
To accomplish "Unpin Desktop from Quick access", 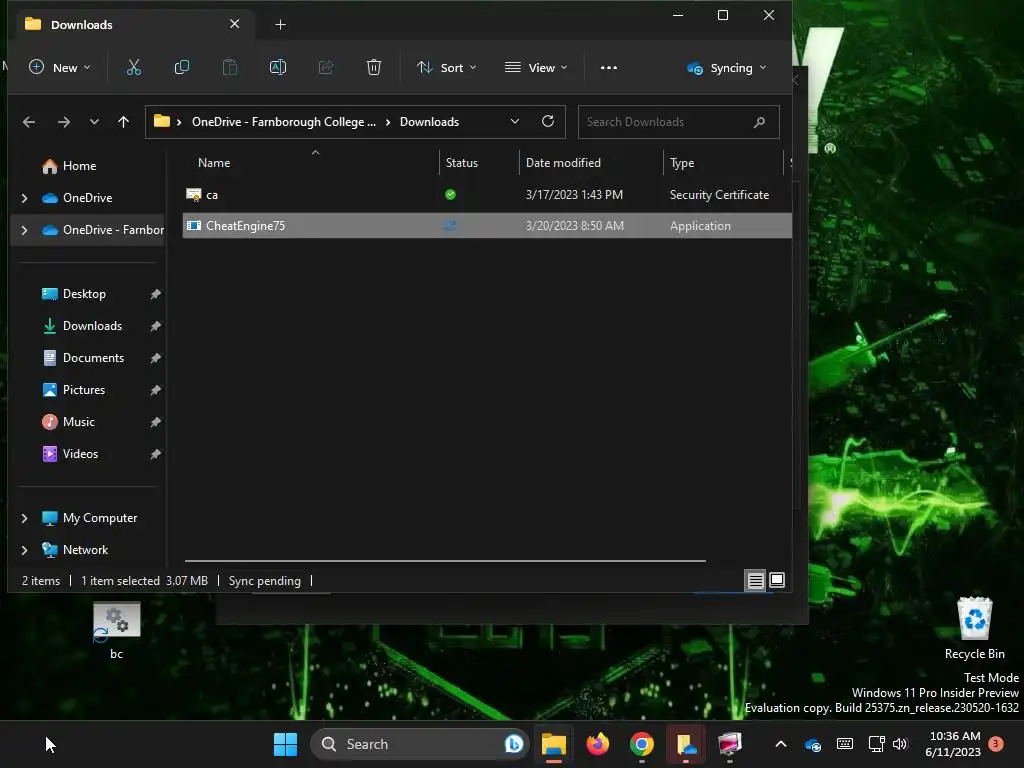I will click(155, 295).
